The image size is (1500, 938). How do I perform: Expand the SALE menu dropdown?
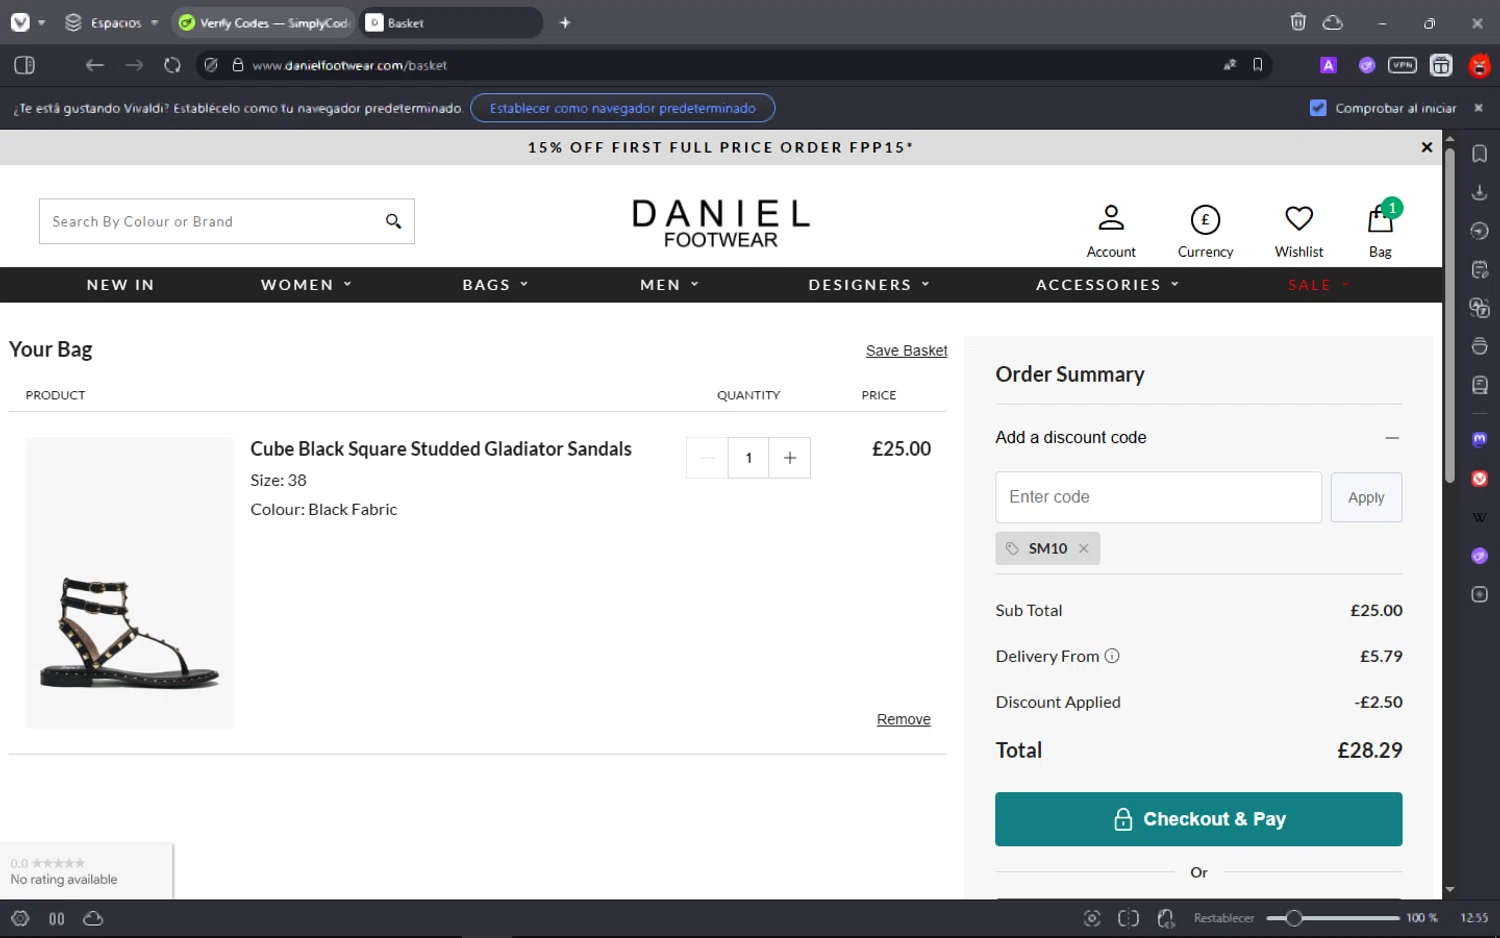pyautogui.click(x=1318, y=285)
